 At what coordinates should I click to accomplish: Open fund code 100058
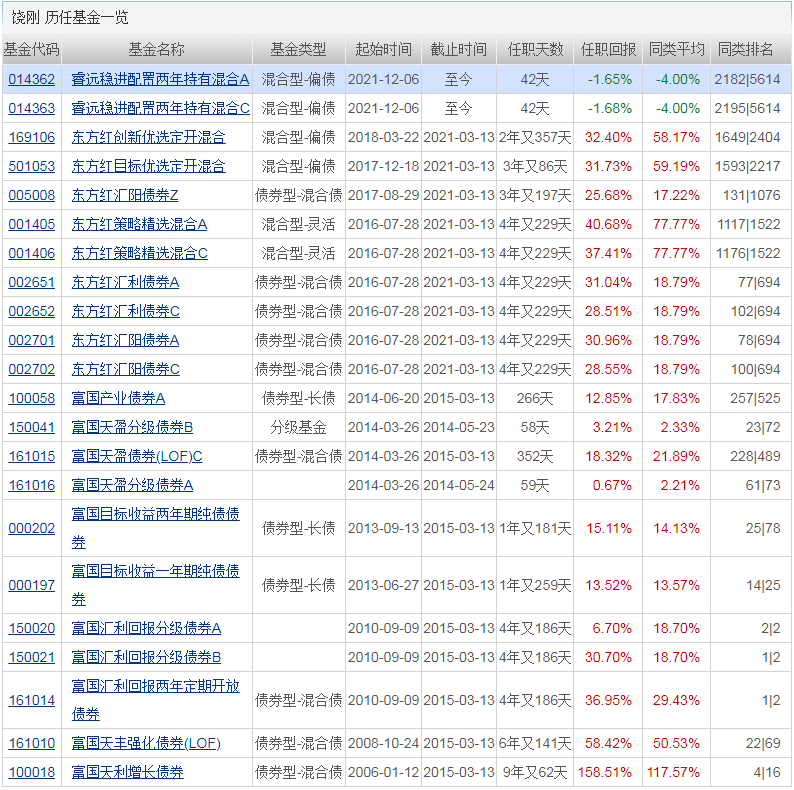click(32, 398)
